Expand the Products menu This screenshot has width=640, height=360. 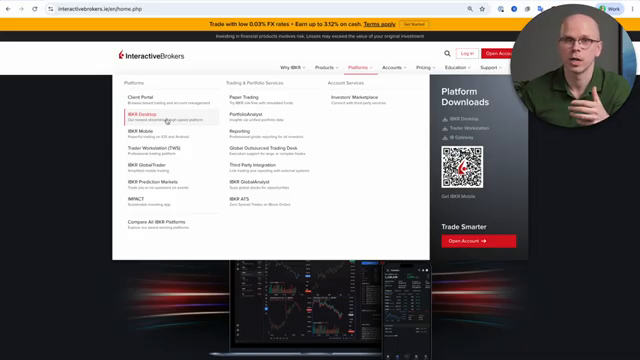tap(327, 68)
